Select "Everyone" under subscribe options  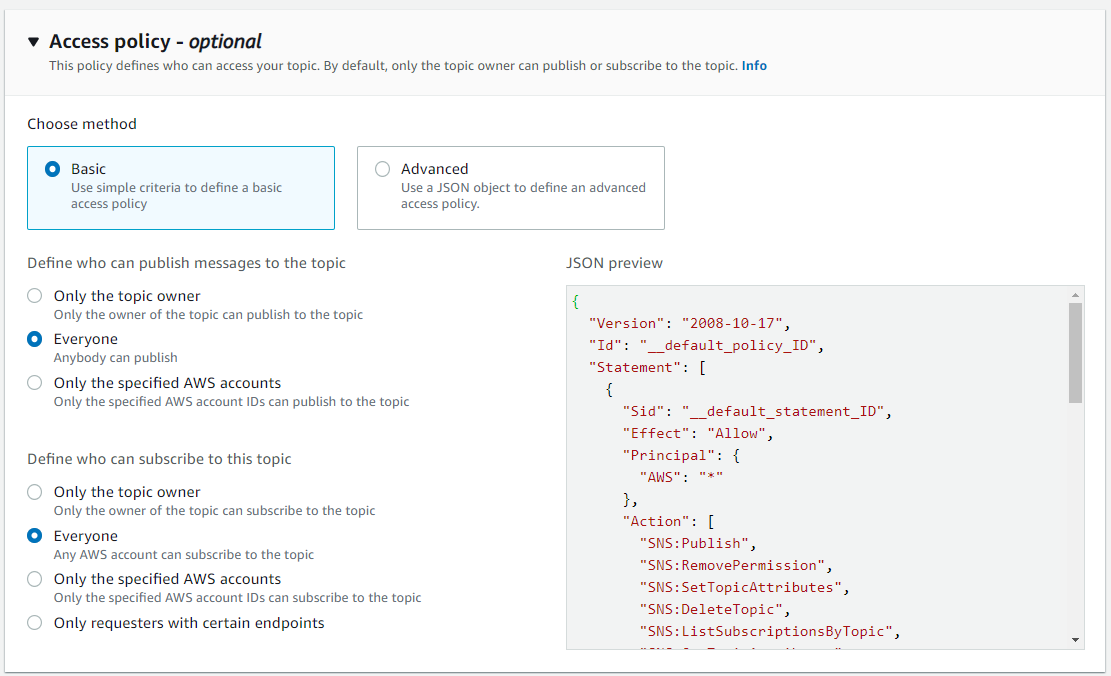coord(35,535)
